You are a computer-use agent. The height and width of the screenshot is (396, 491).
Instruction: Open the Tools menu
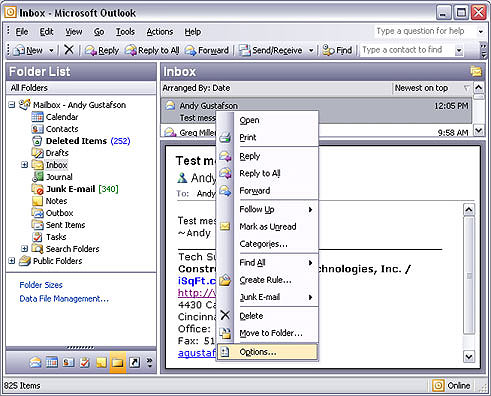tap(125, 32)
